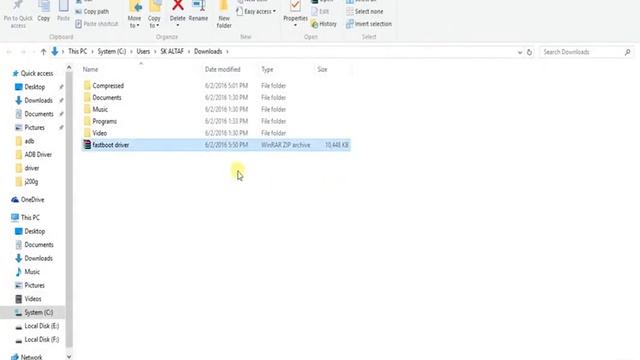Open the adb folder in navigation pane
640x360 pixels.
pyautogui.click(x=29, y=141)
